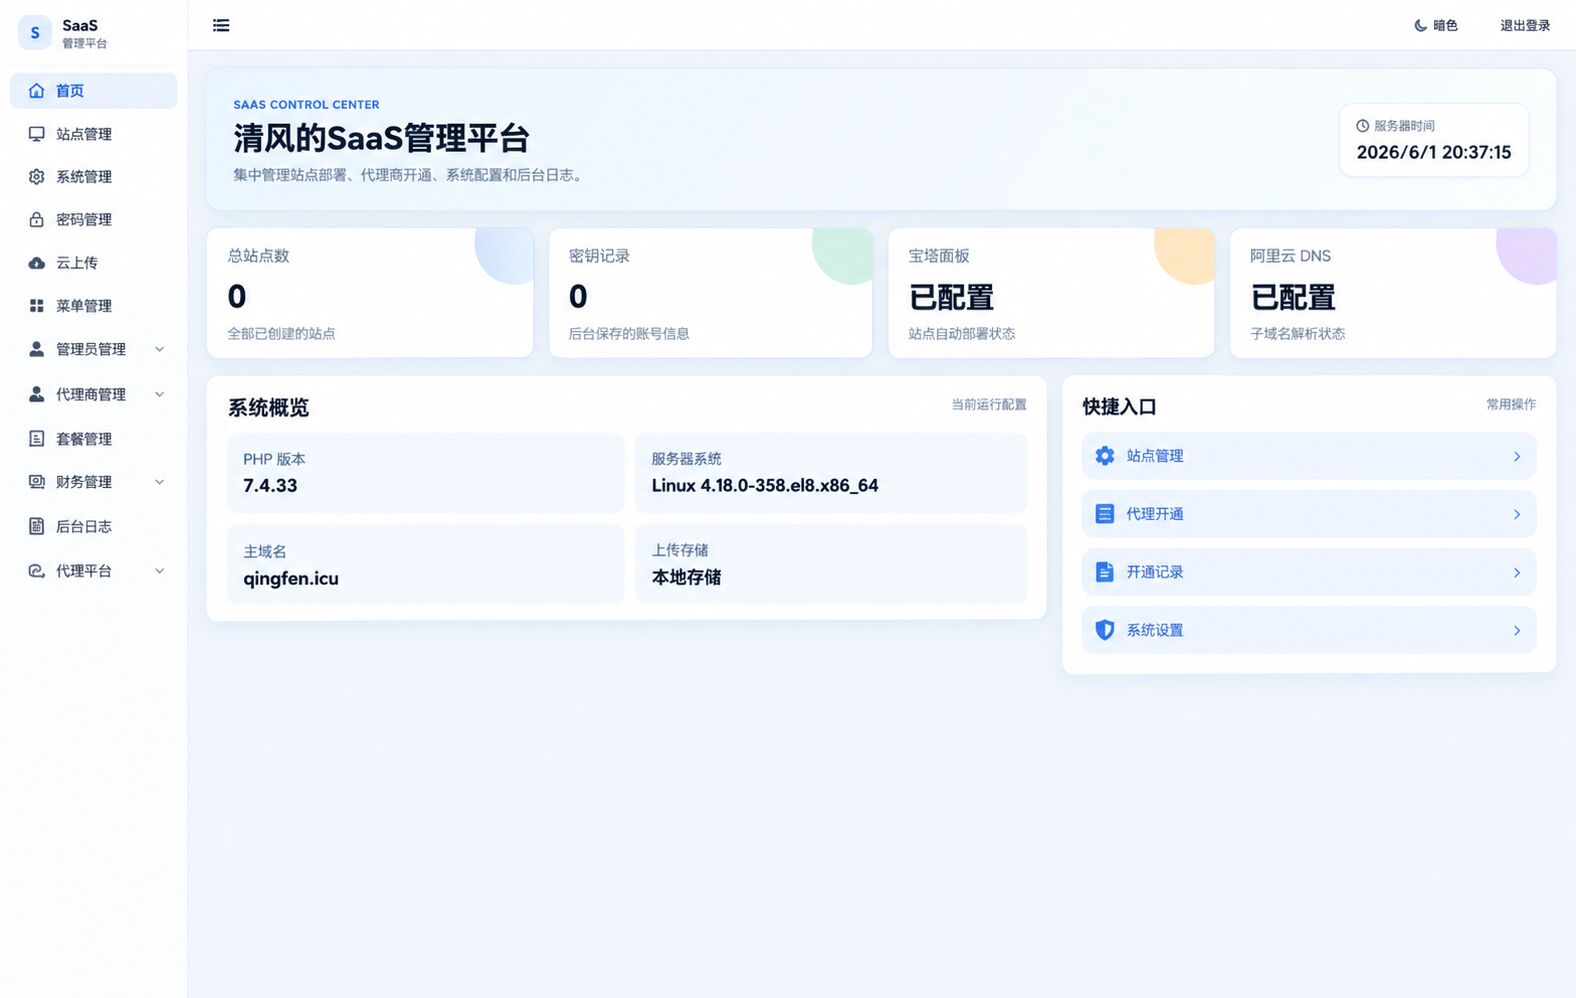Click the server time 2026/6/1 20:37:15
This screenshot has width=1576, height=998.
[x=1434, y=153]
